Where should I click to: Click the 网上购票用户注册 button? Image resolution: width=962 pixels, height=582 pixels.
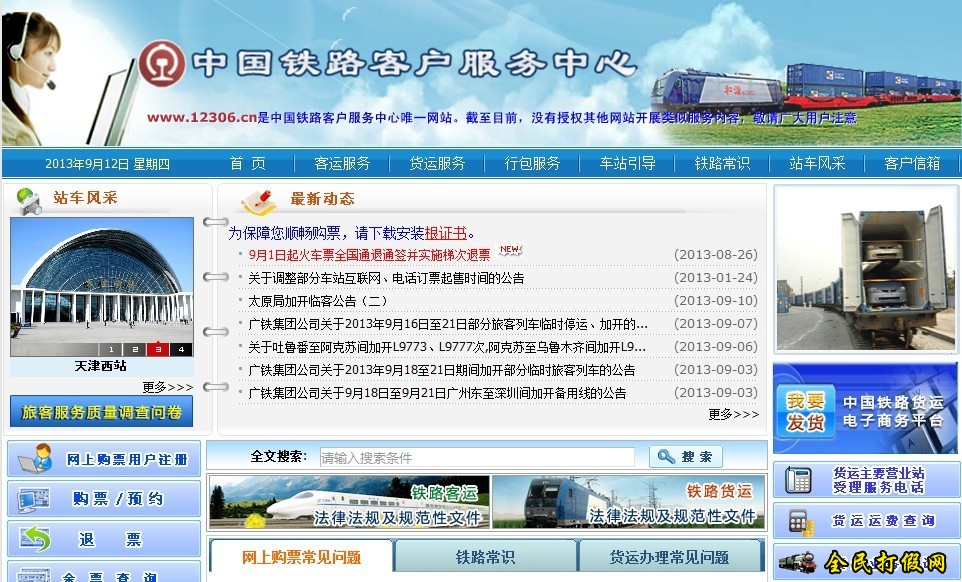[104, 458]
